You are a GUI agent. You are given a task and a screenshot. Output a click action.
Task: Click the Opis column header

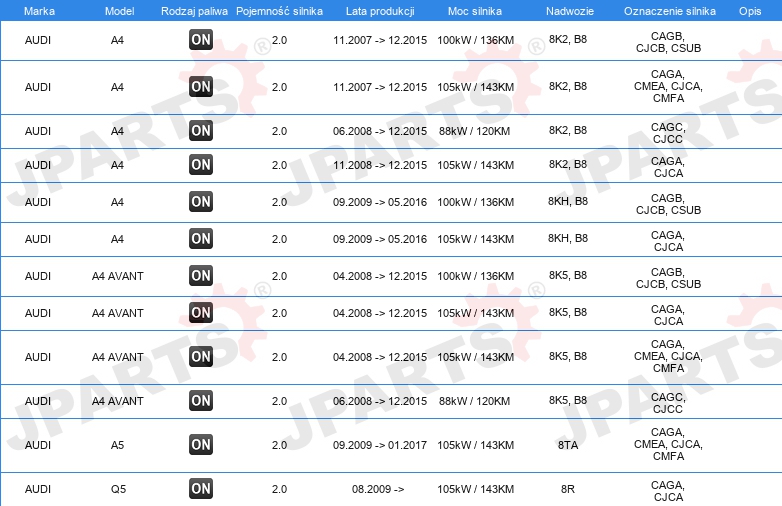click(x=750, y=11)
